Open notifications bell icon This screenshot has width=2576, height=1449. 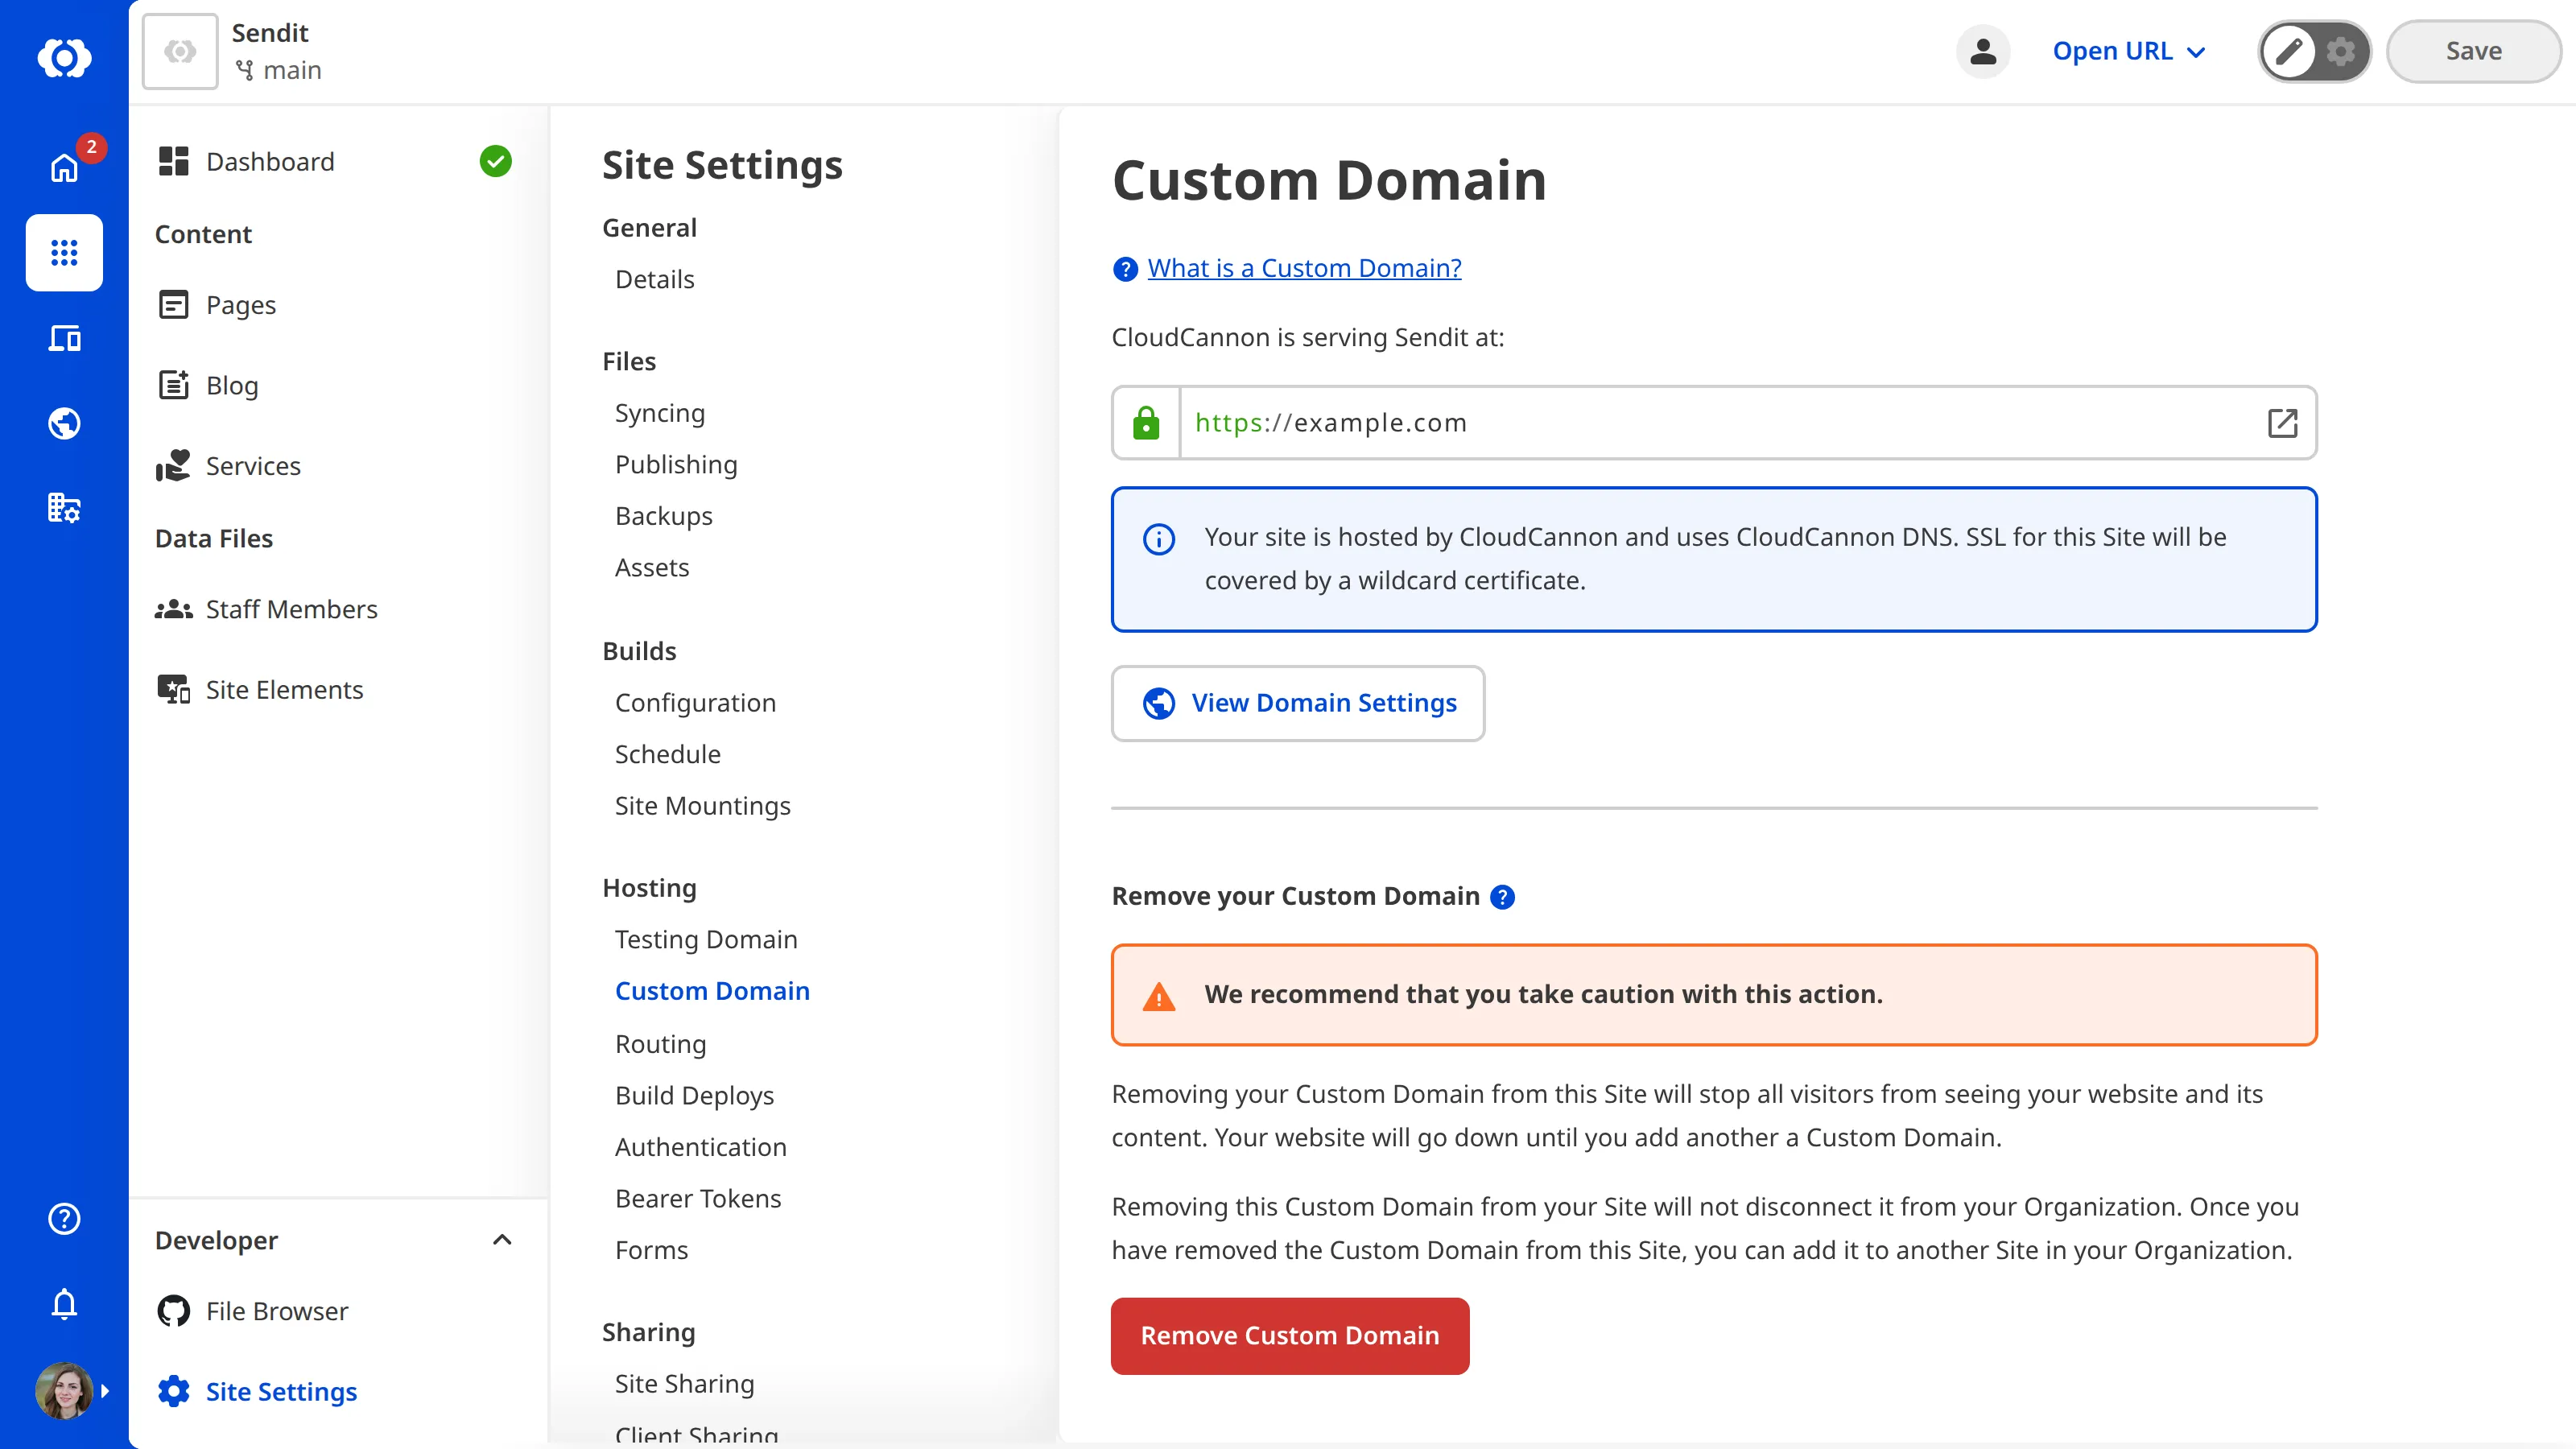64,1303
